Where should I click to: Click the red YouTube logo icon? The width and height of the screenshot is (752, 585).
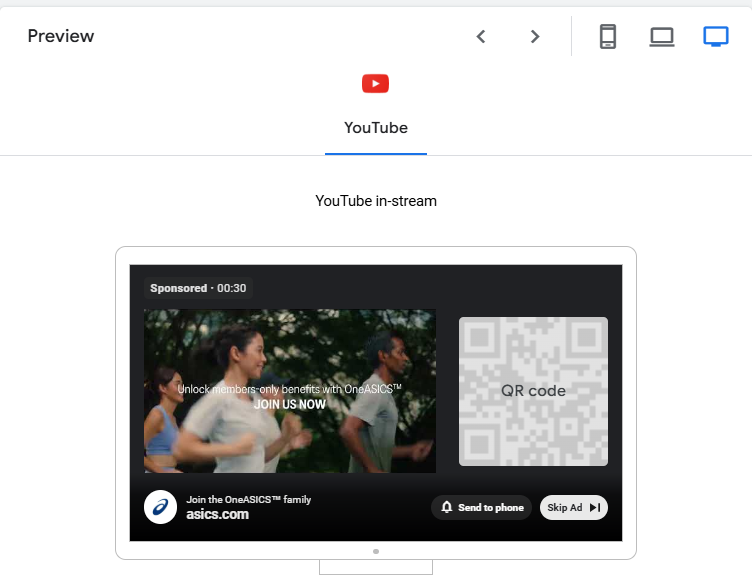tap(376, 83)
